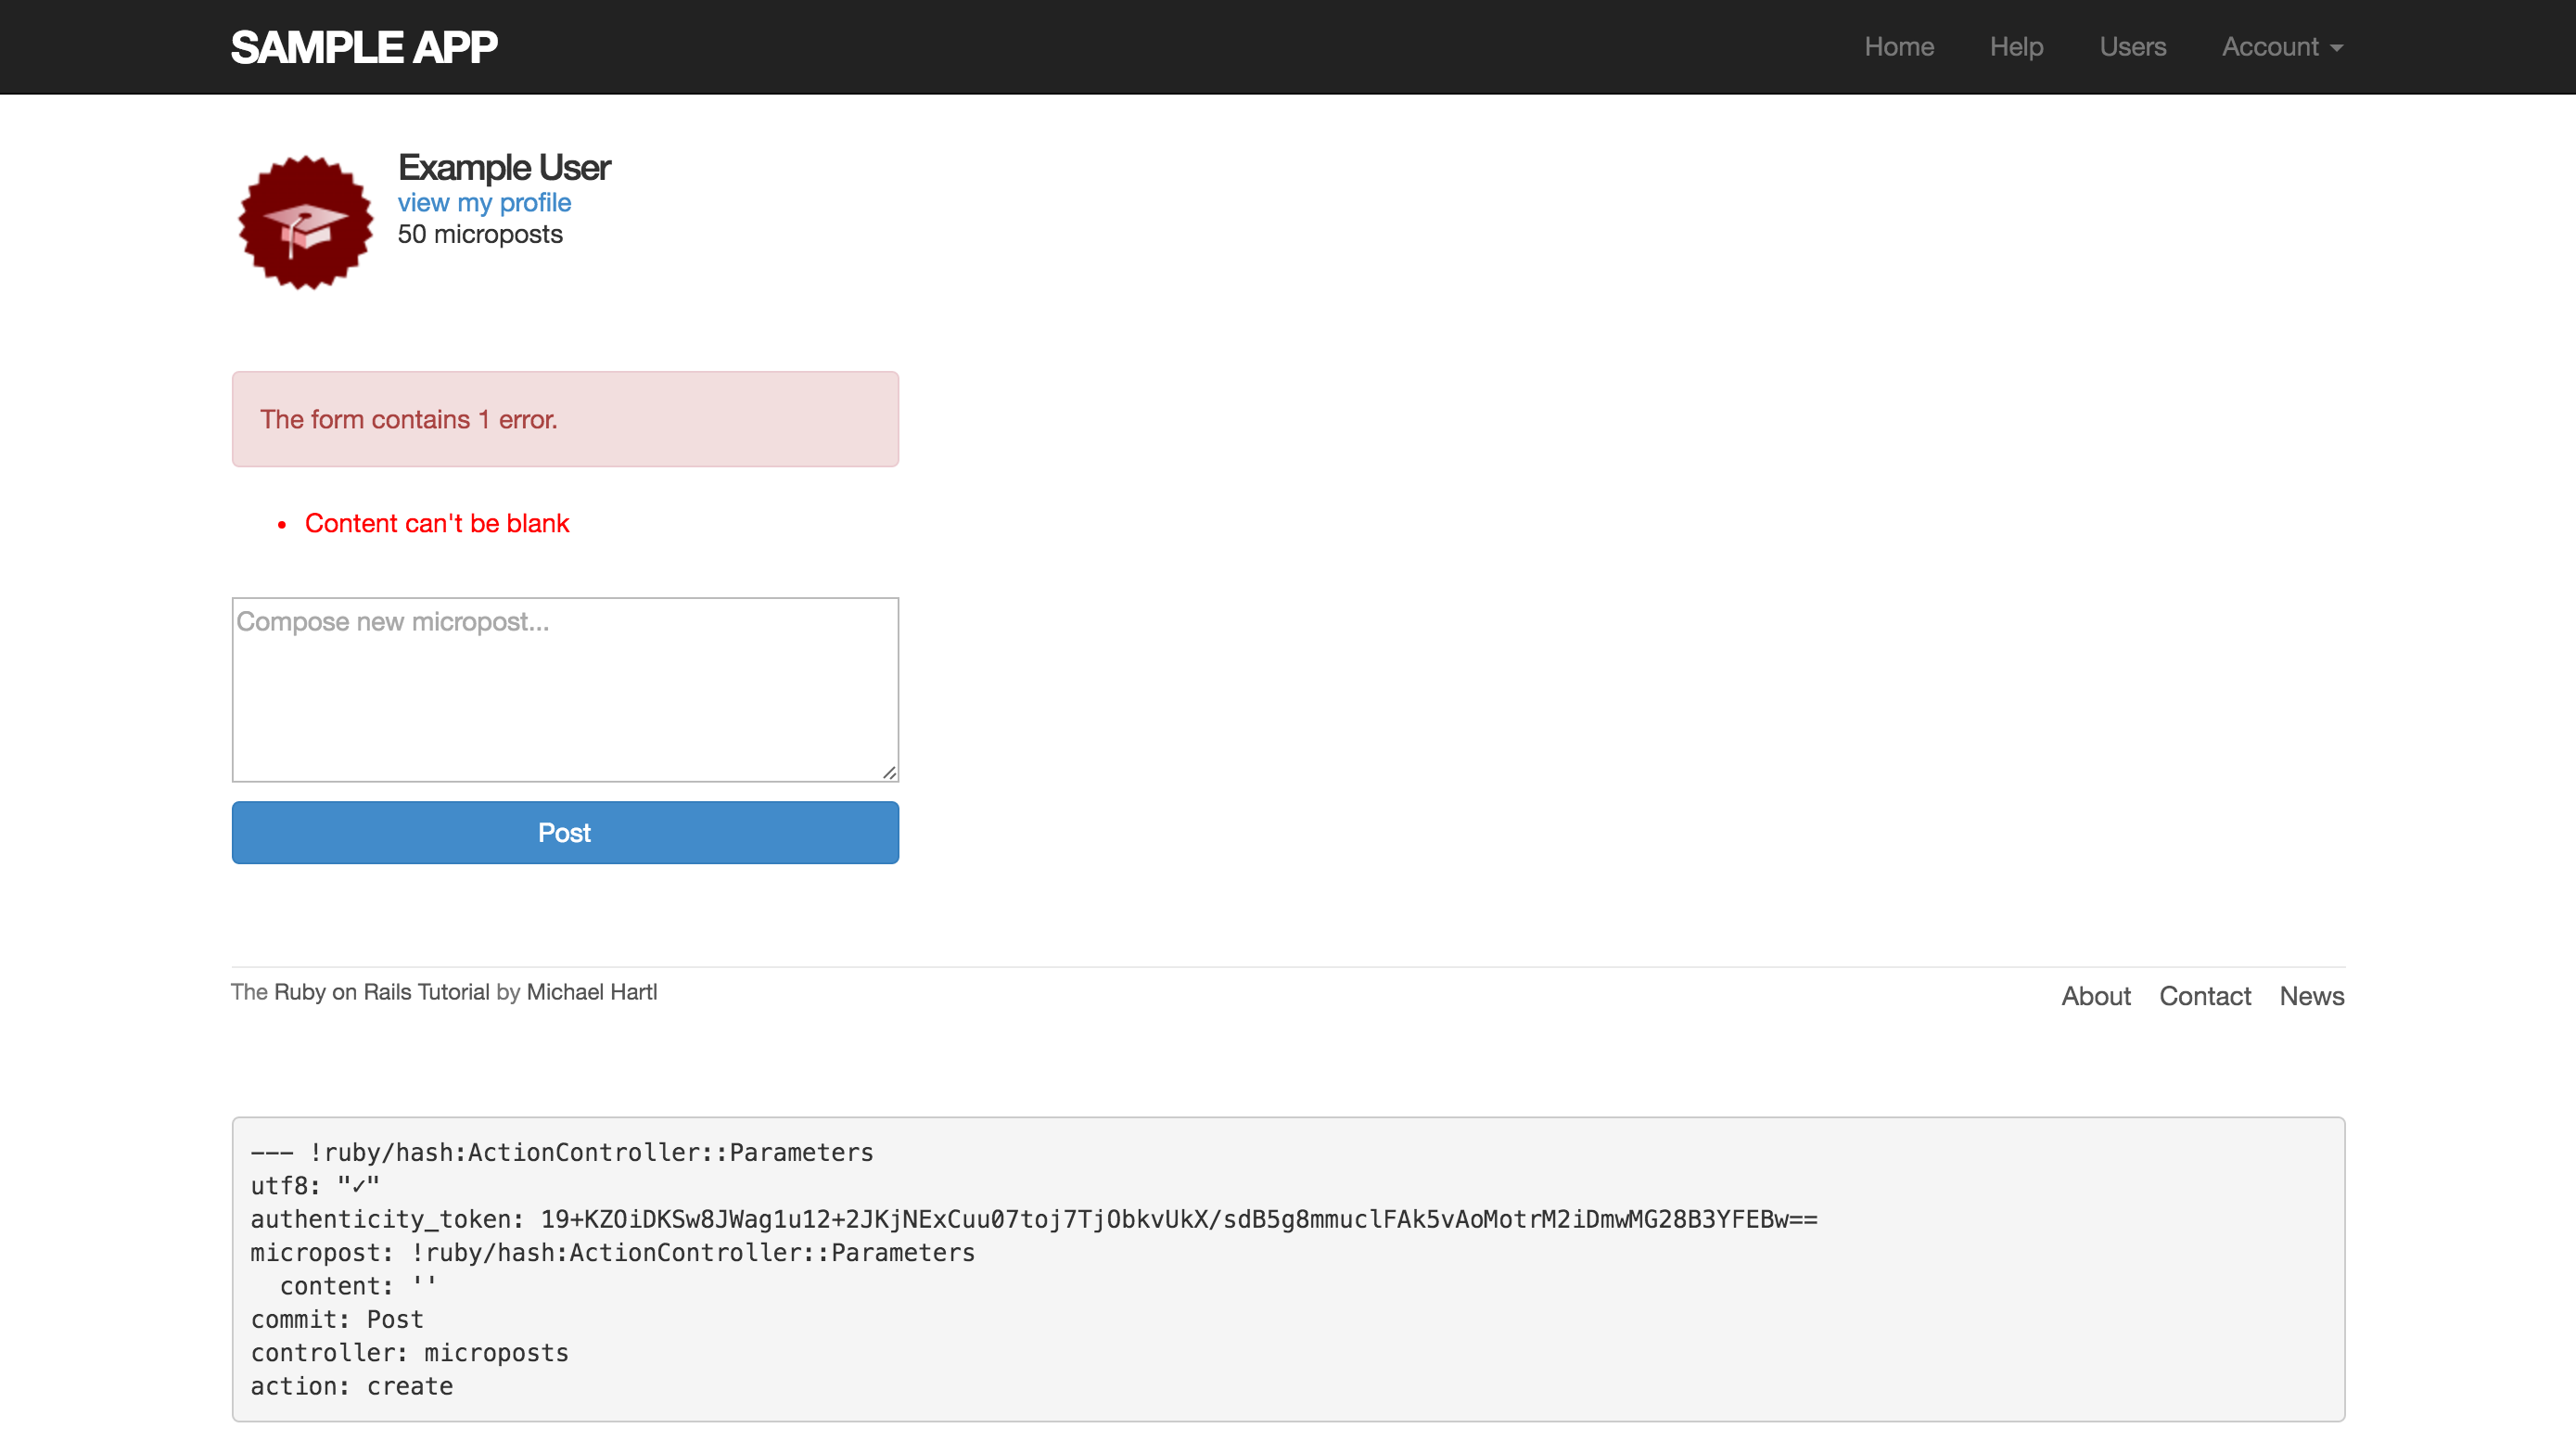
Task: Click the form contains 1 error alert
Action: (x=565, y=419)
